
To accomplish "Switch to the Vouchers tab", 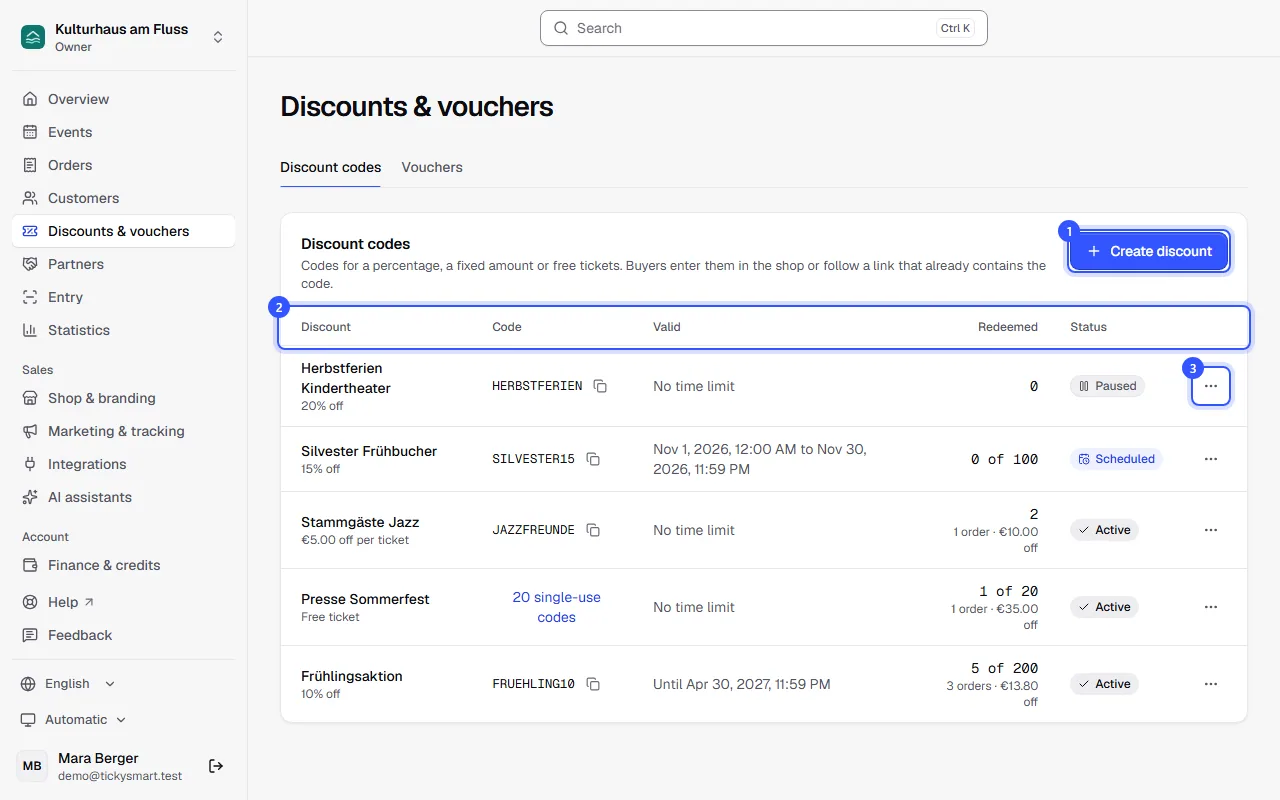I will pyautogui.click(x=432, y=167).
